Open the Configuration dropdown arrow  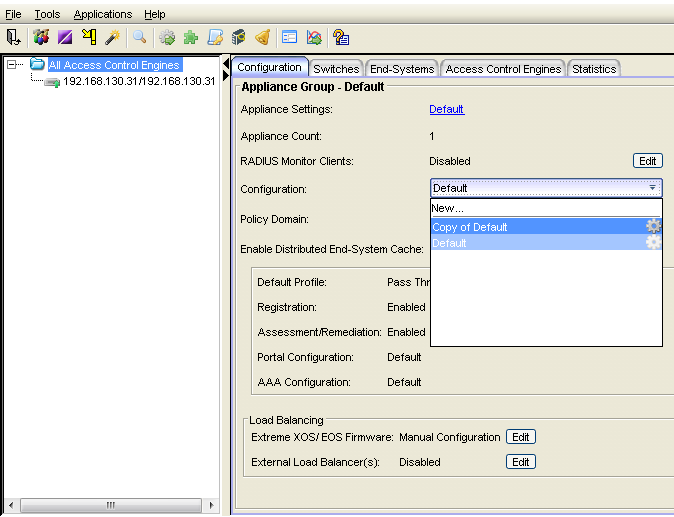(x=652, y=188)
